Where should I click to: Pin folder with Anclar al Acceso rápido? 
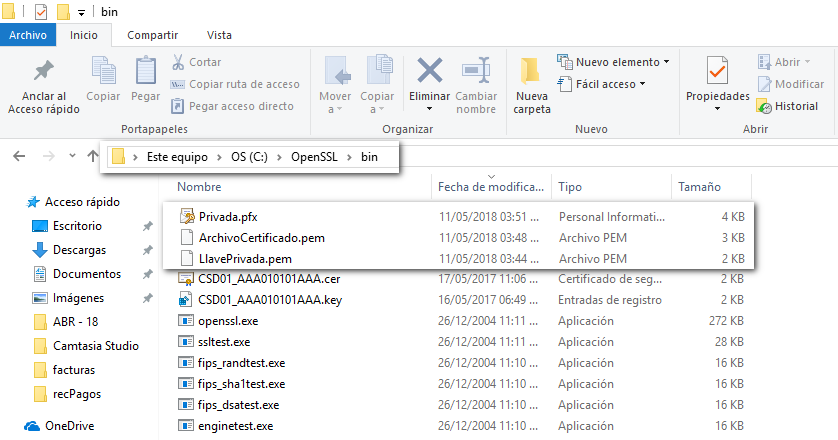44,86
